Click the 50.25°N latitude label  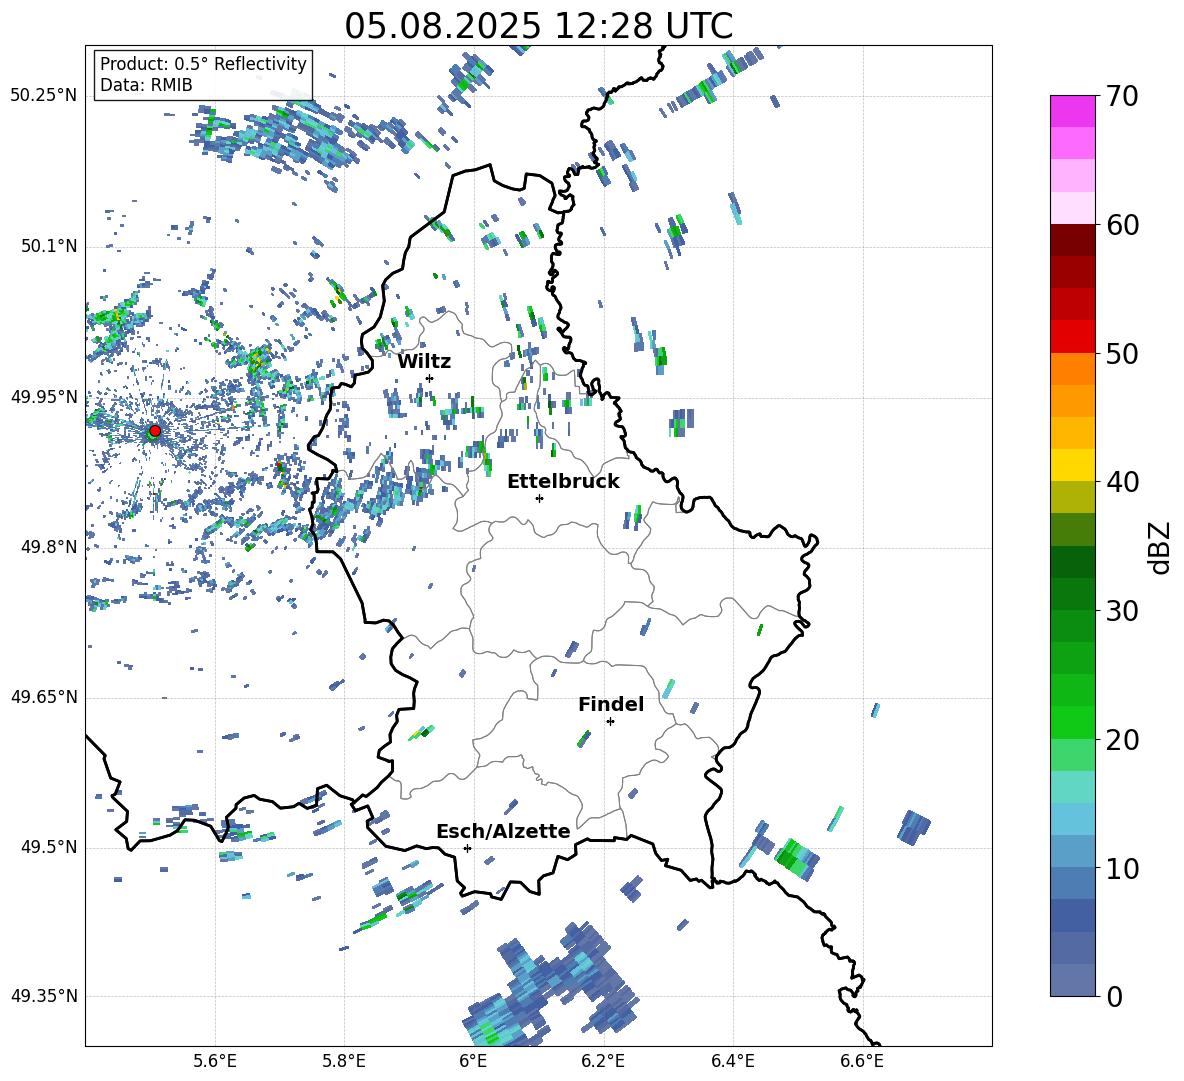coord(44,96)
